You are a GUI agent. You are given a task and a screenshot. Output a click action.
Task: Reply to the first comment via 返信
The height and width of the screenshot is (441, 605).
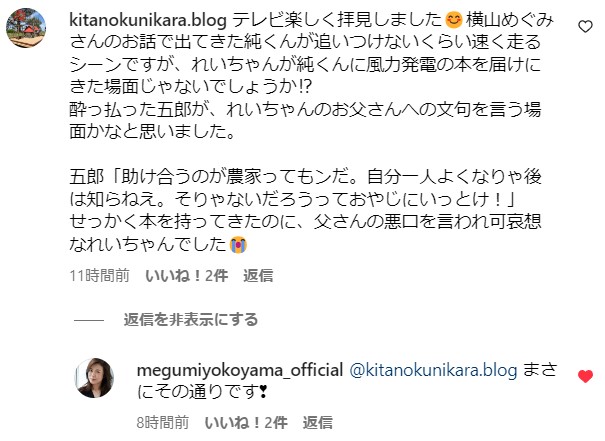click(x=258, y=276)
